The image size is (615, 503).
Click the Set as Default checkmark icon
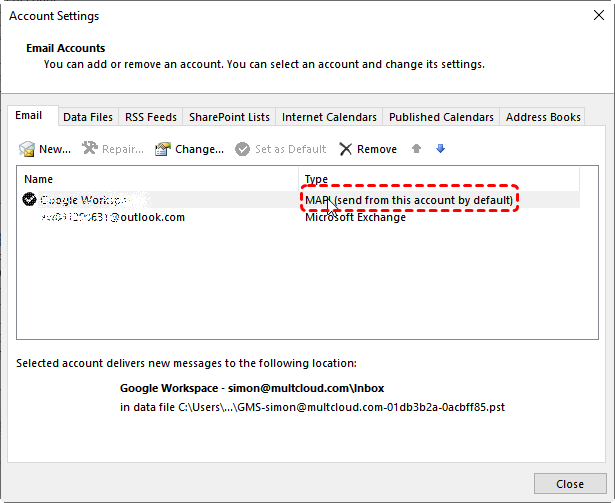coord(243,149)
